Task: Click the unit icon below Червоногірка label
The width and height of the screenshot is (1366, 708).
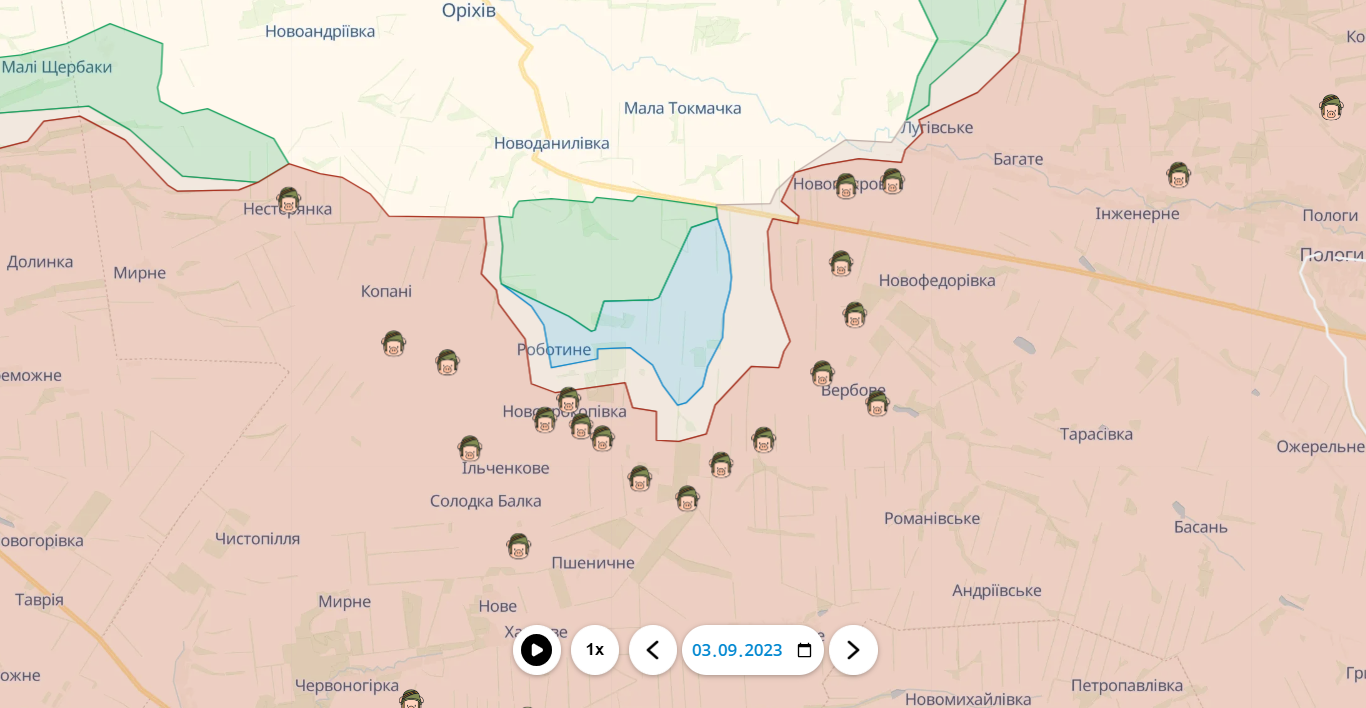Action: coord(410,699)
